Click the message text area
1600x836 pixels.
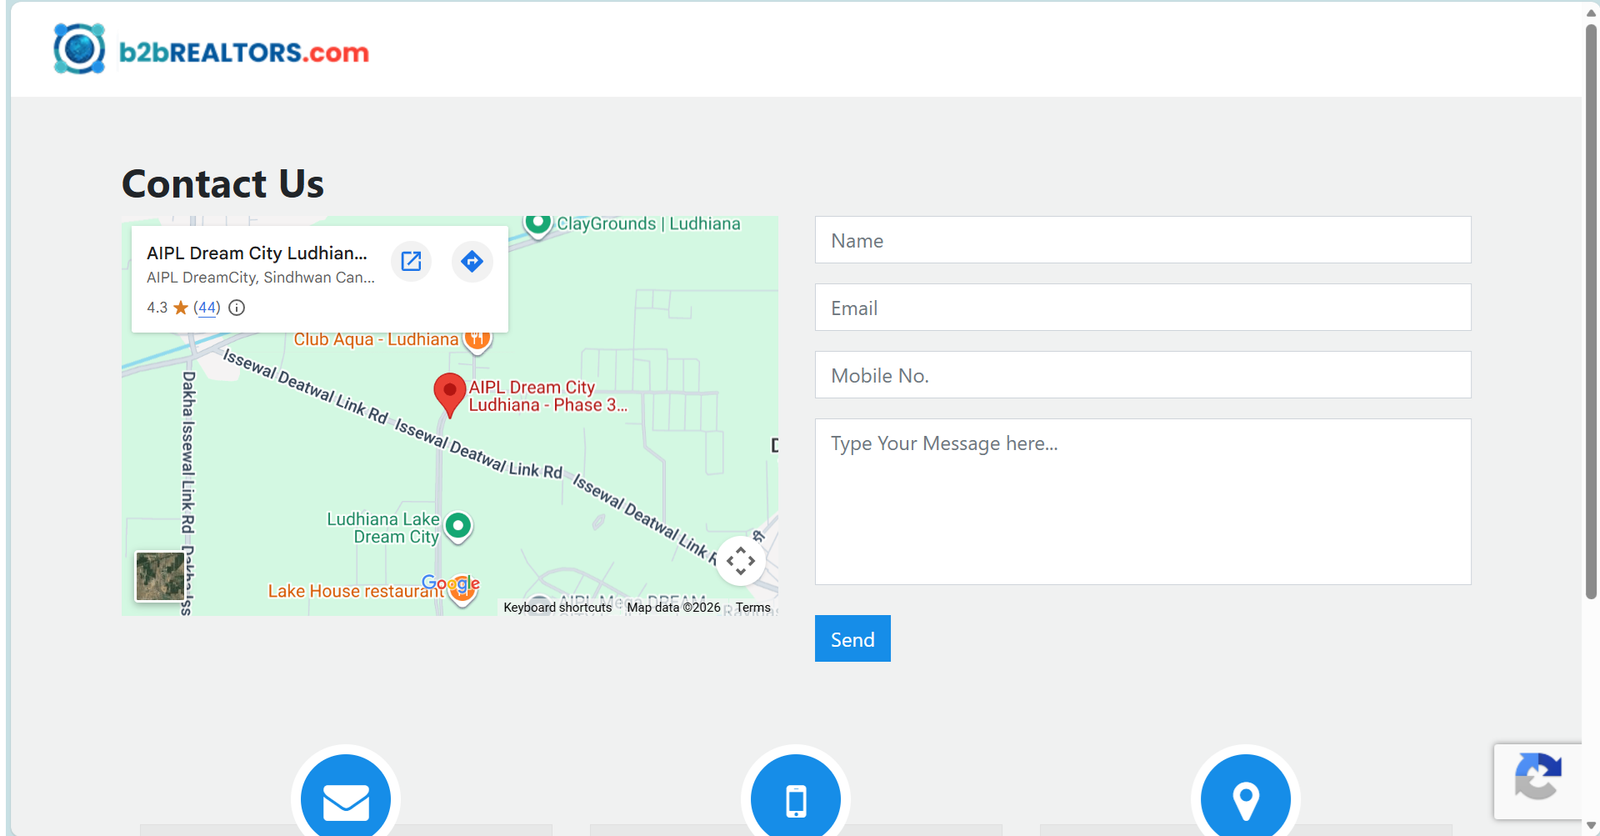pos(1142,502)
